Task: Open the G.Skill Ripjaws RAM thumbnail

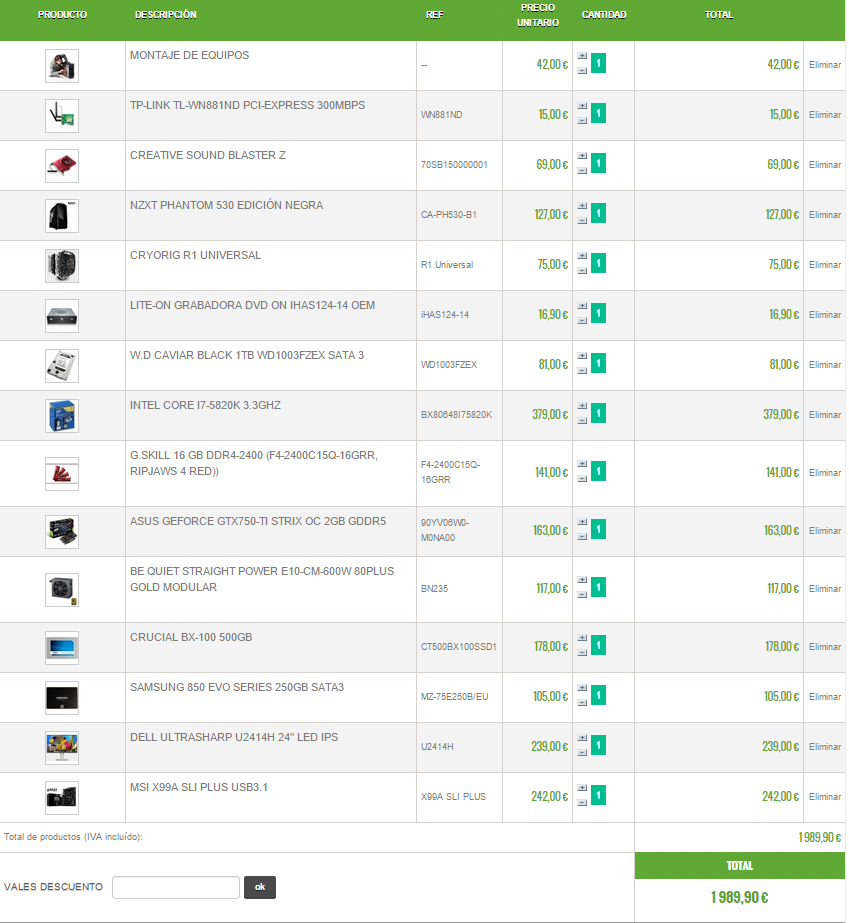Action: click(x=62, y=474)
